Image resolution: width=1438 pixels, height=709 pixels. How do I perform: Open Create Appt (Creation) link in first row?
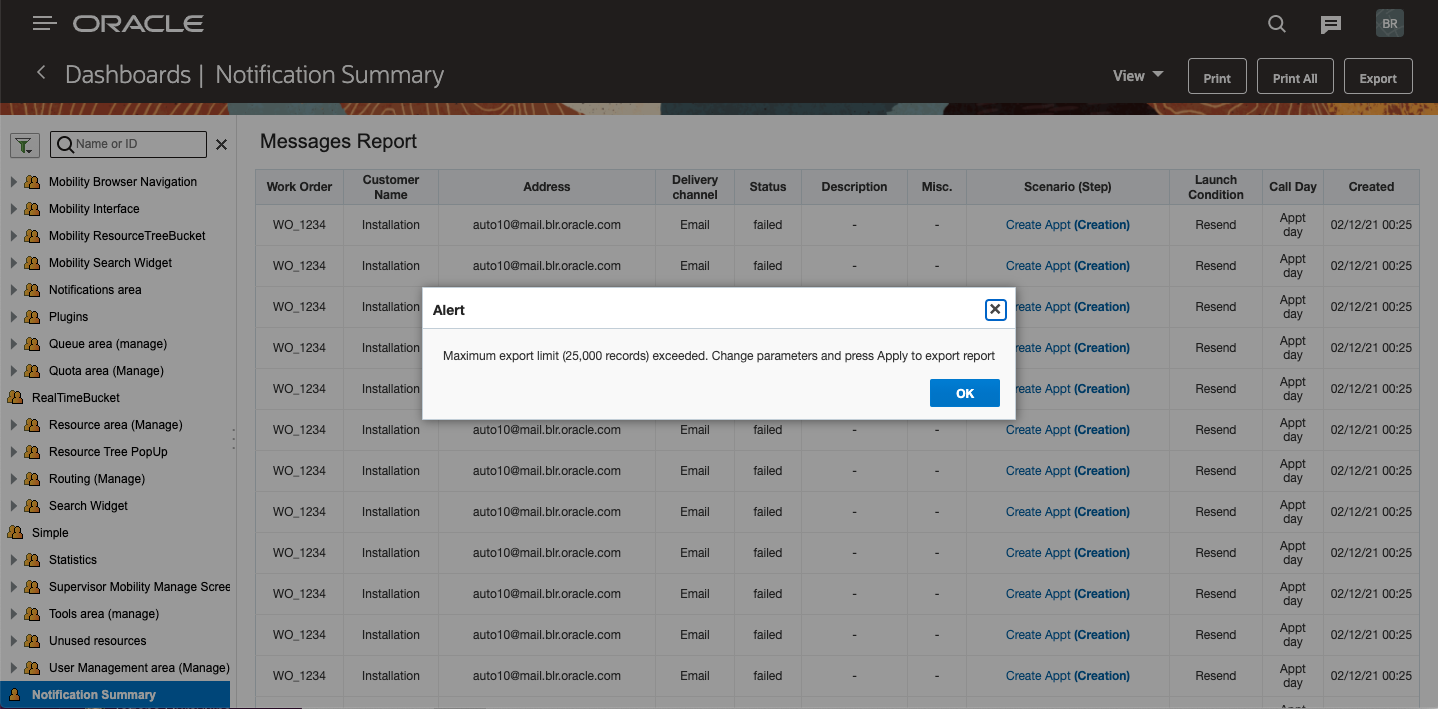coord(1067,225)
